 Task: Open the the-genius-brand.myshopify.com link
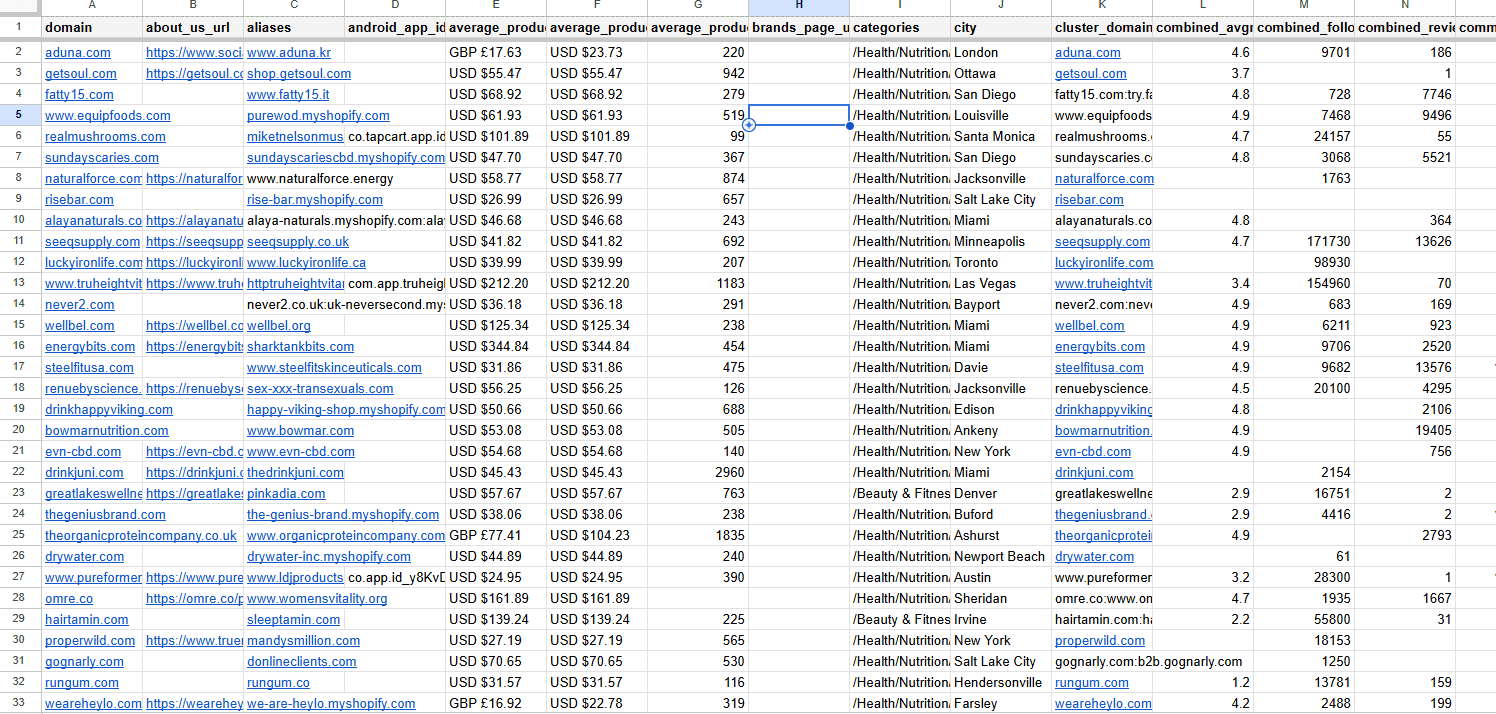(x=343, y=514)
